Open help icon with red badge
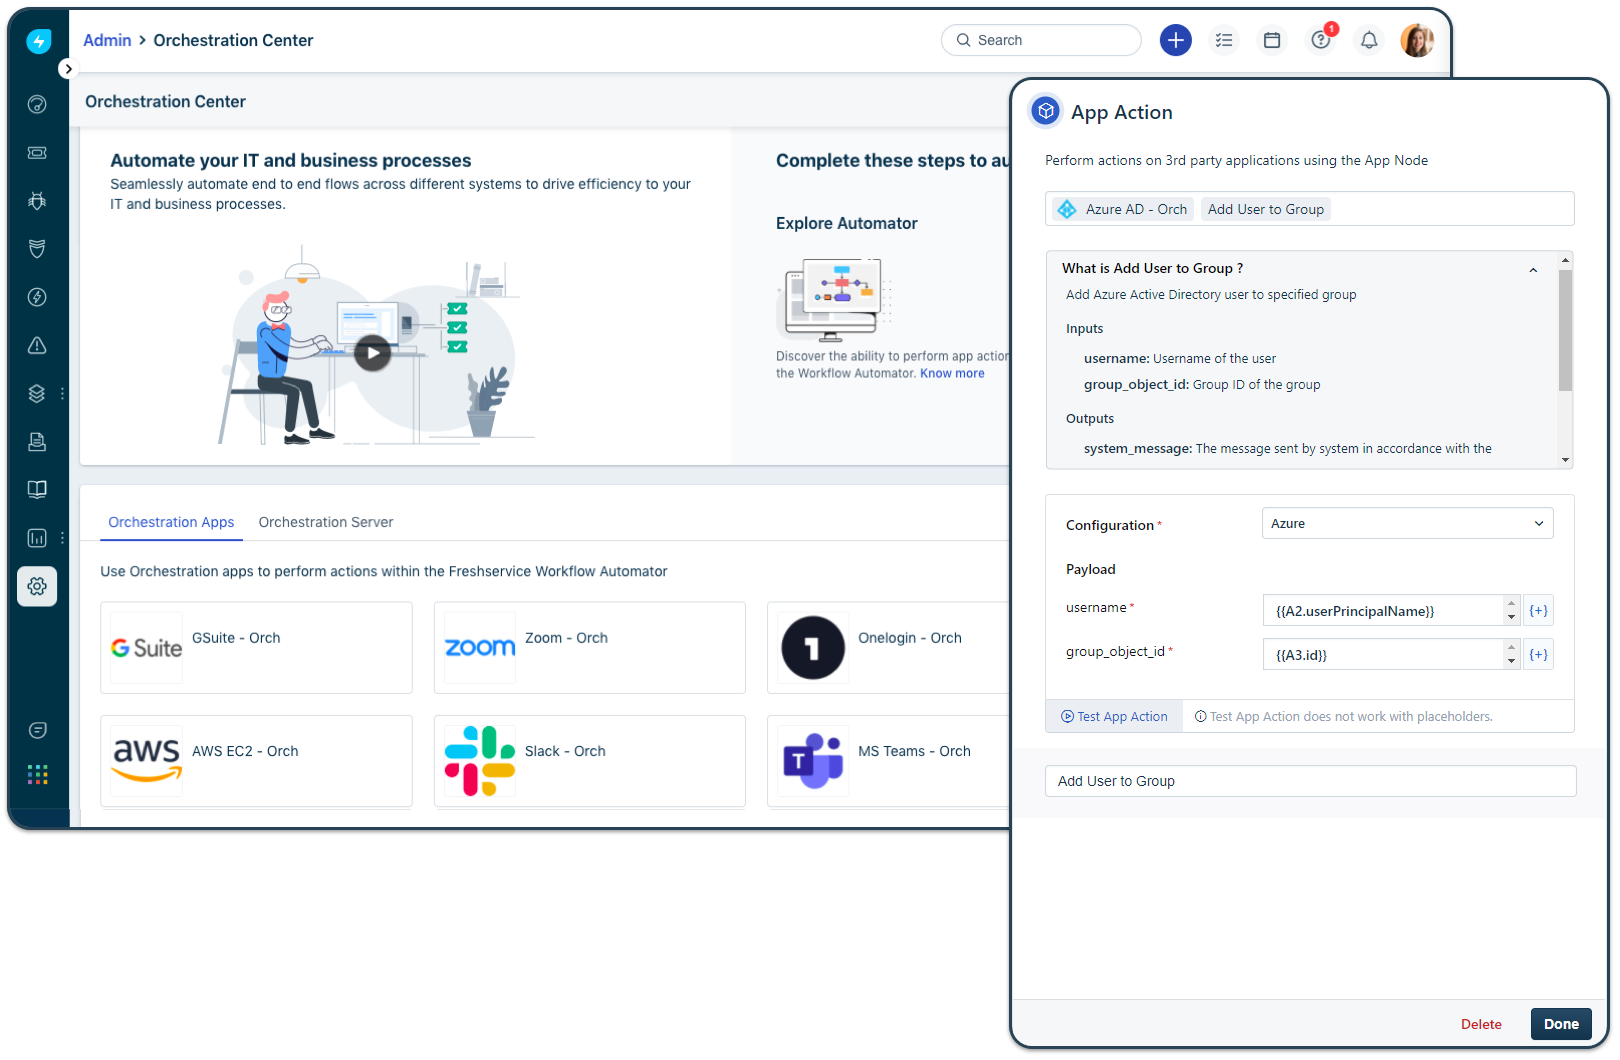Viewport: 1620px width, 1060px height. [x=1321, y=40]
